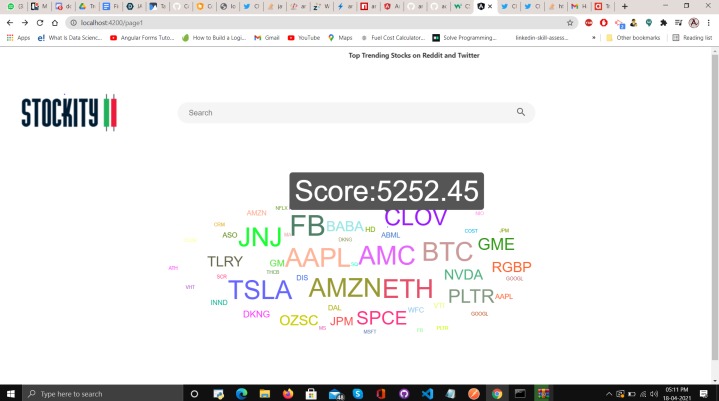Open Chrome three-dot menu

[x=708, y=22]
